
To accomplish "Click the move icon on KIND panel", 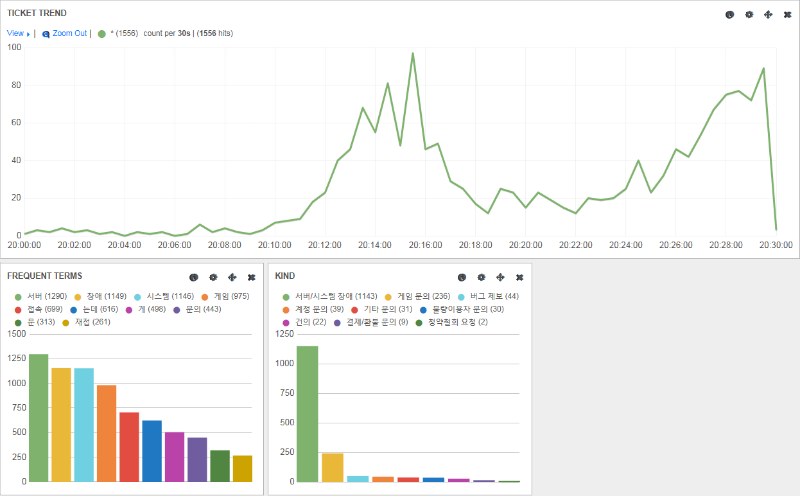I will [500, 277].
